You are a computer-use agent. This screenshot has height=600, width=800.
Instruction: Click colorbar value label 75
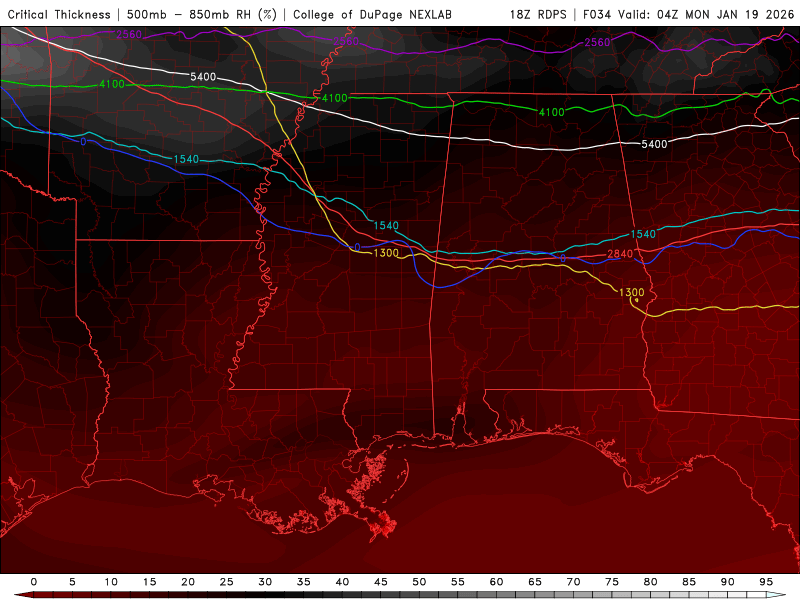pyautogui.click(x=612, y=582)
